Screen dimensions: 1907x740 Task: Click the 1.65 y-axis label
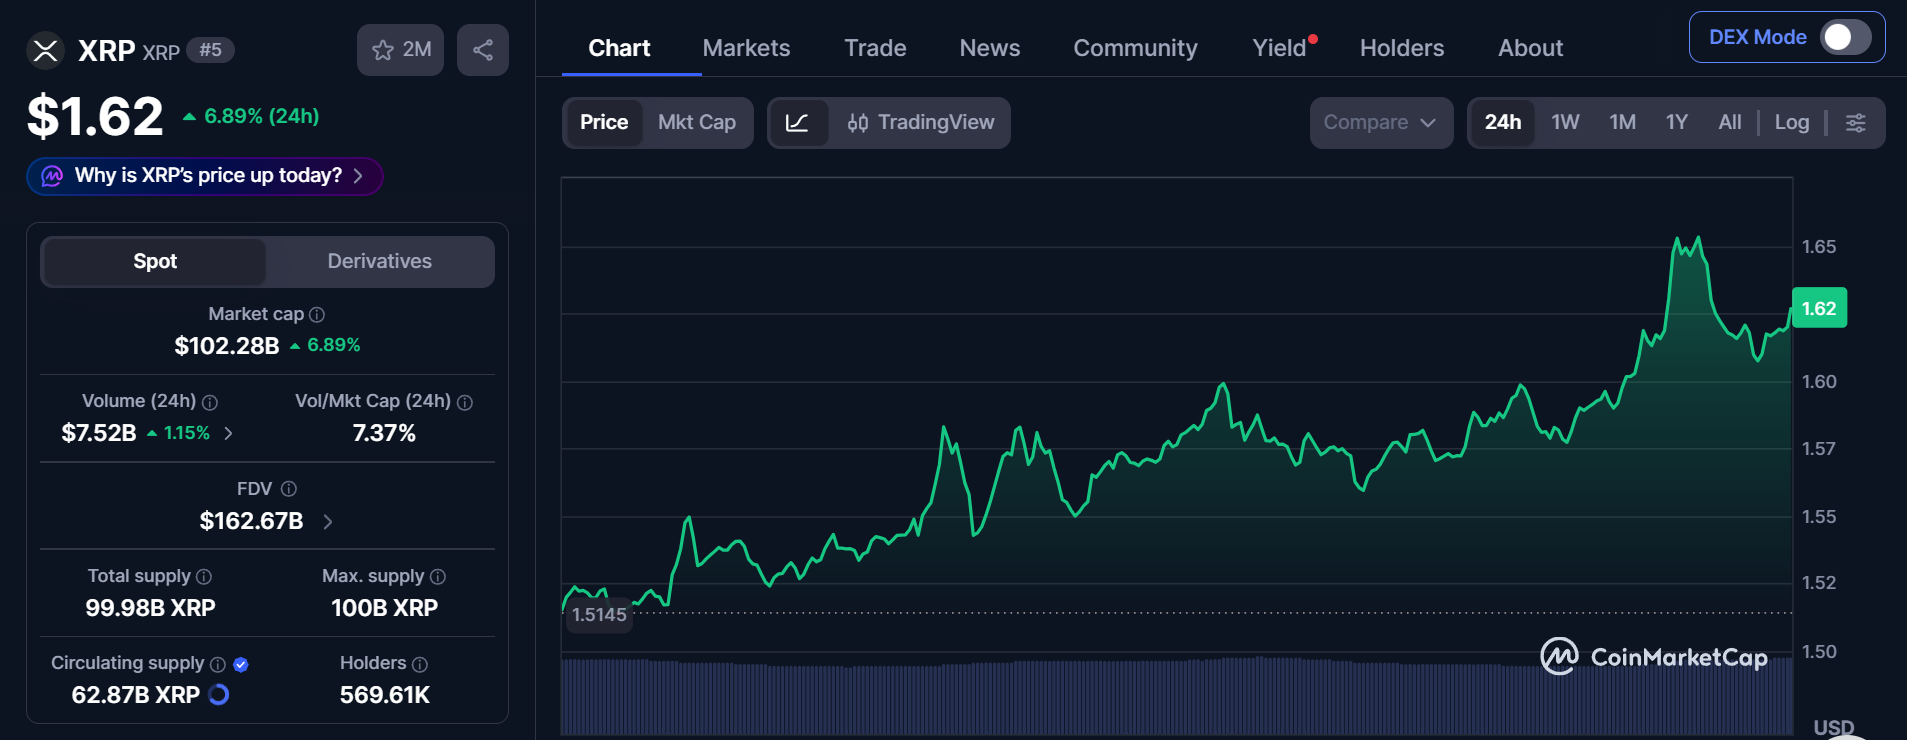[x=1818, y=247]
